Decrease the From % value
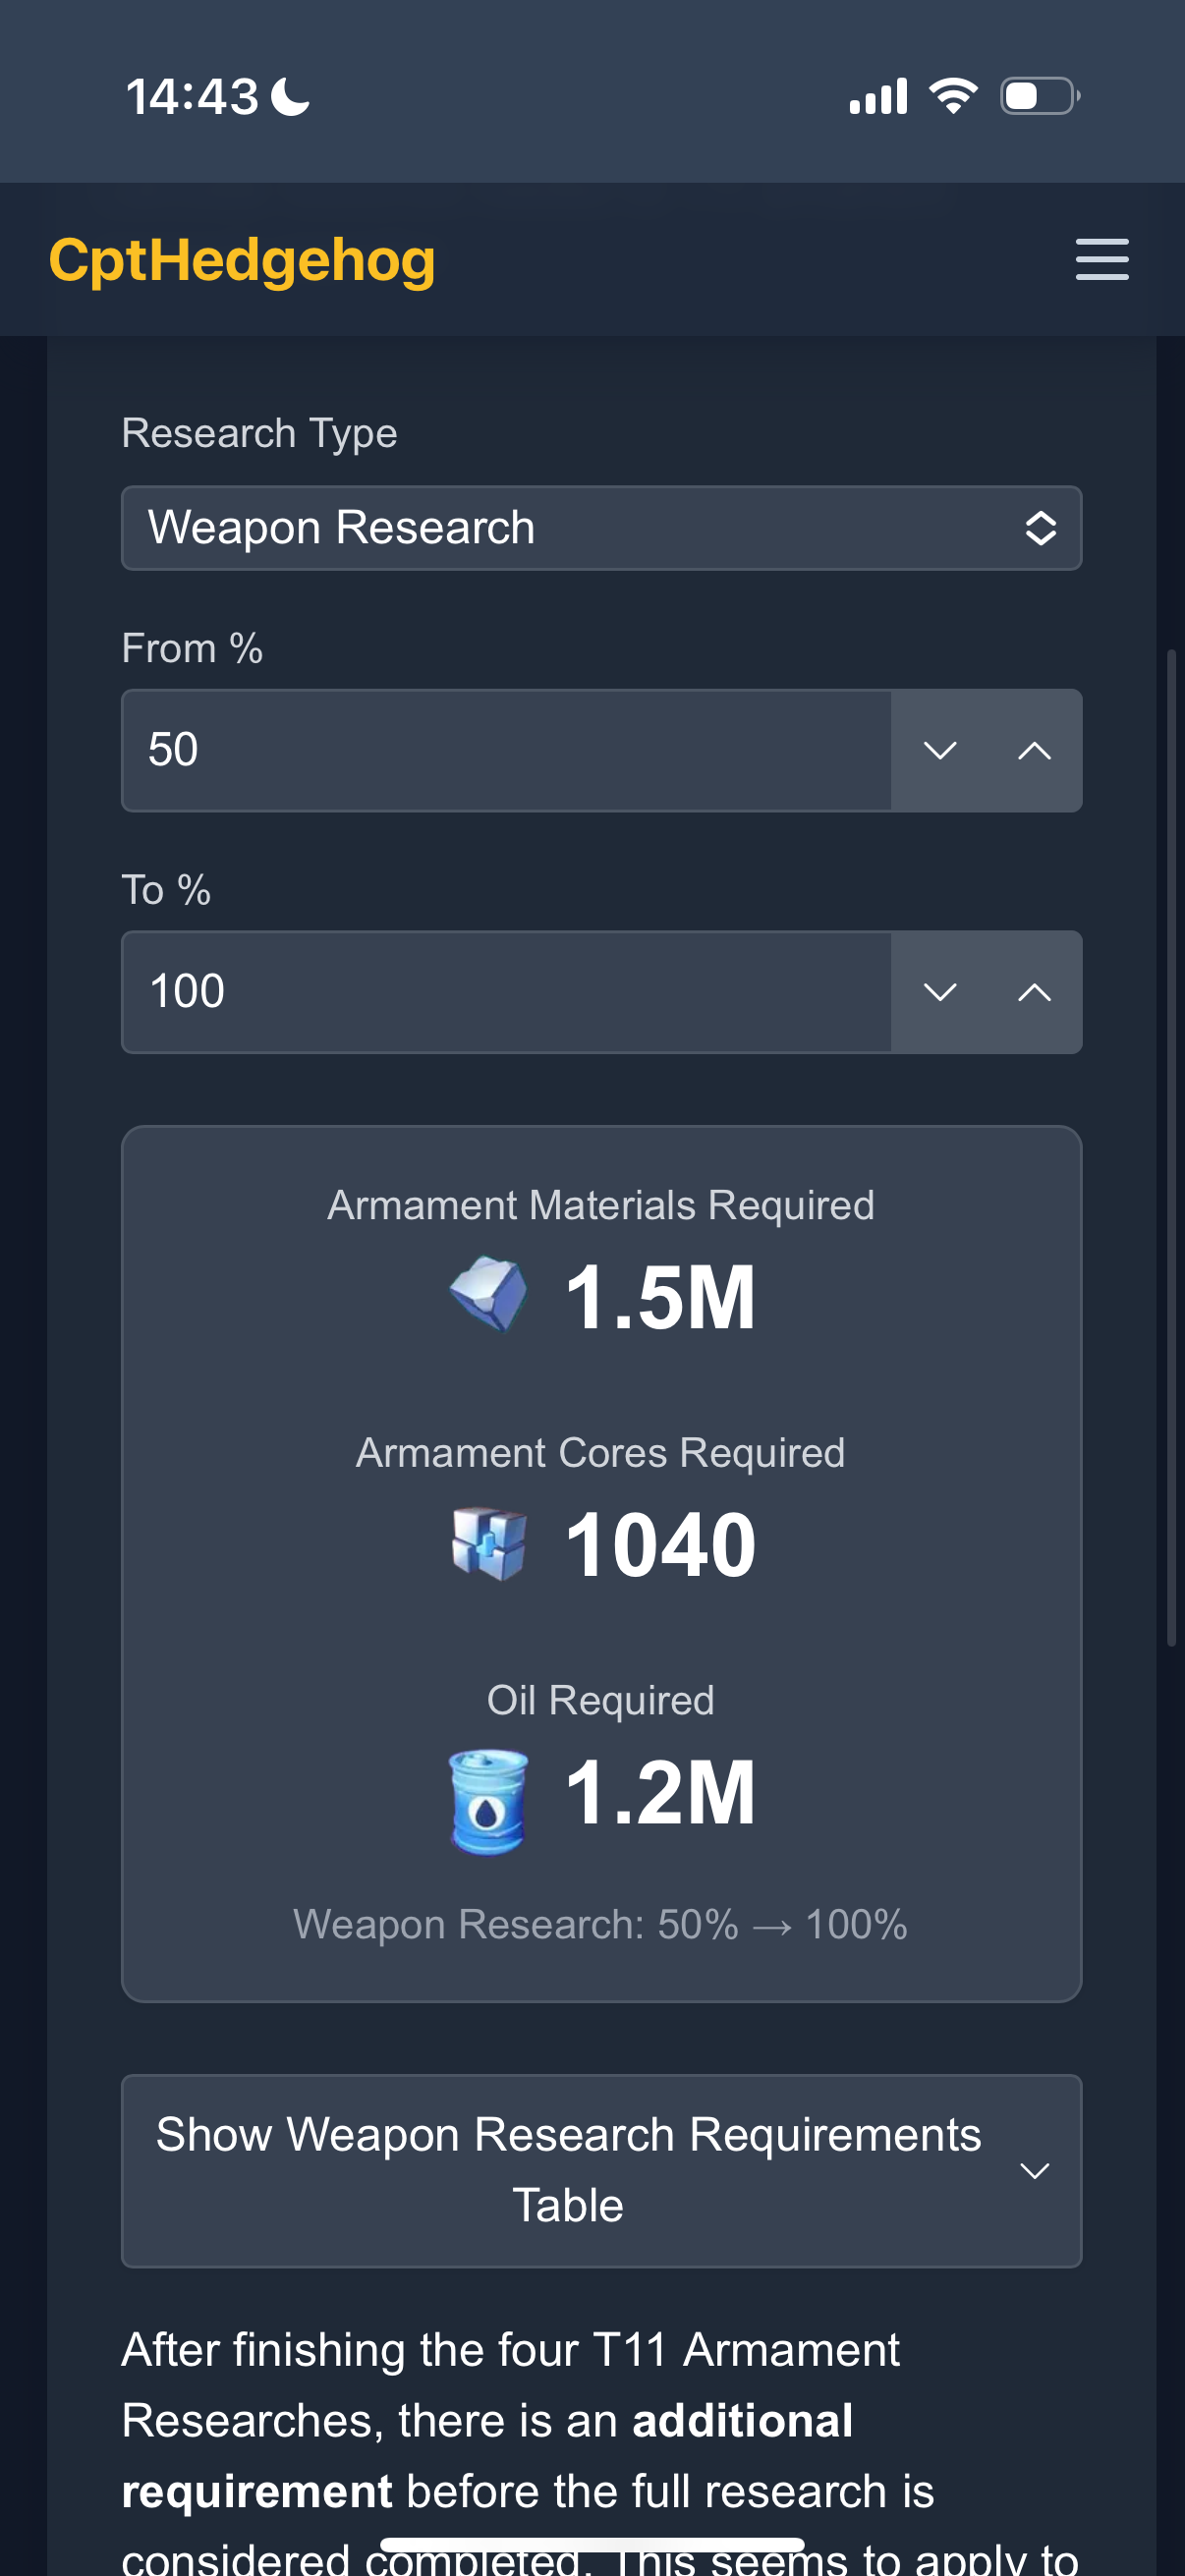 coord(939,750)
